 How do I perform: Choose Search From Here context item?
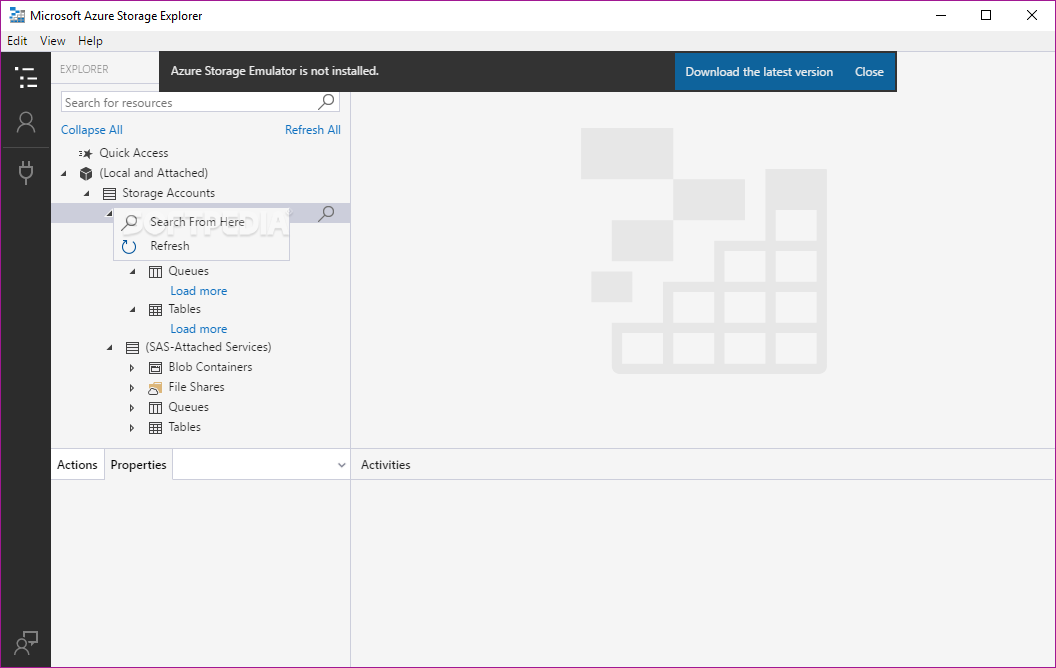pos(201,222)
